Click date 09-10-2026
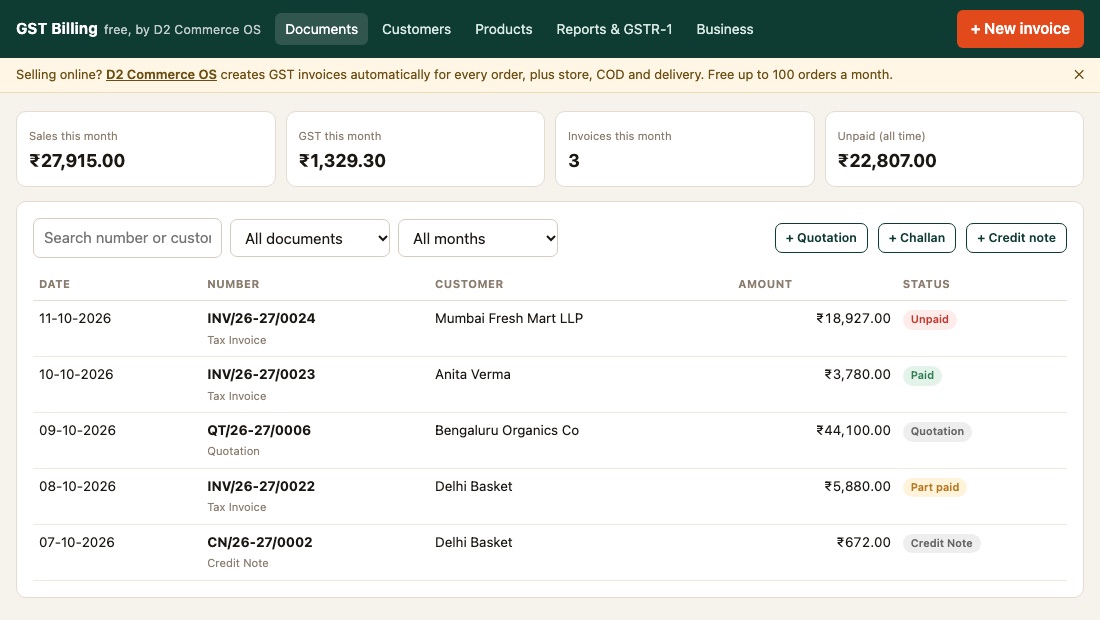 [77, 431]
